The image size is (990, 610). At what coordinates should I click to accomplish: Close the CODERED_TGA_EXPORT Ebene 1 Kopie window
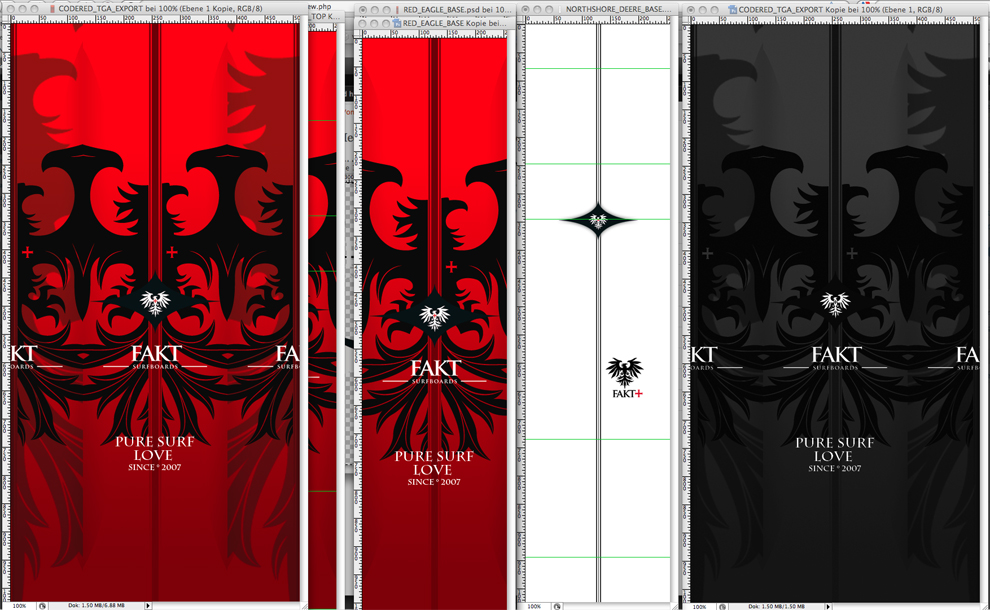point(10,9)
